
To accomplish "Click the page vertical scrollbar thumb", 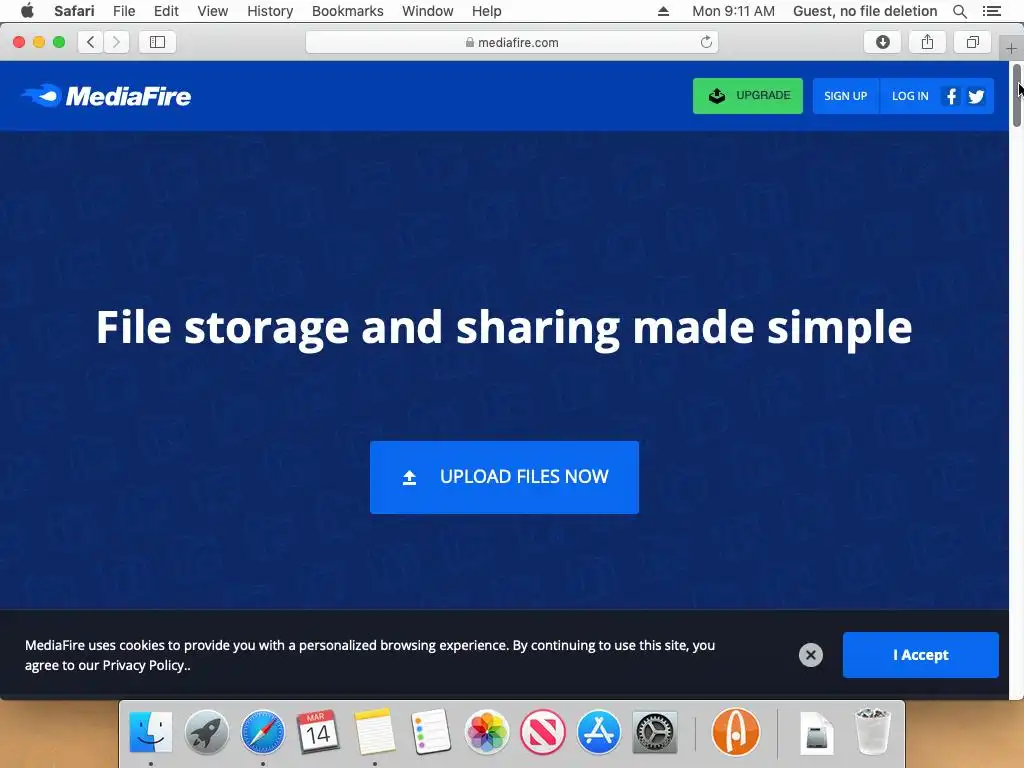I will pyautogui.click(x=1017, y=95).
